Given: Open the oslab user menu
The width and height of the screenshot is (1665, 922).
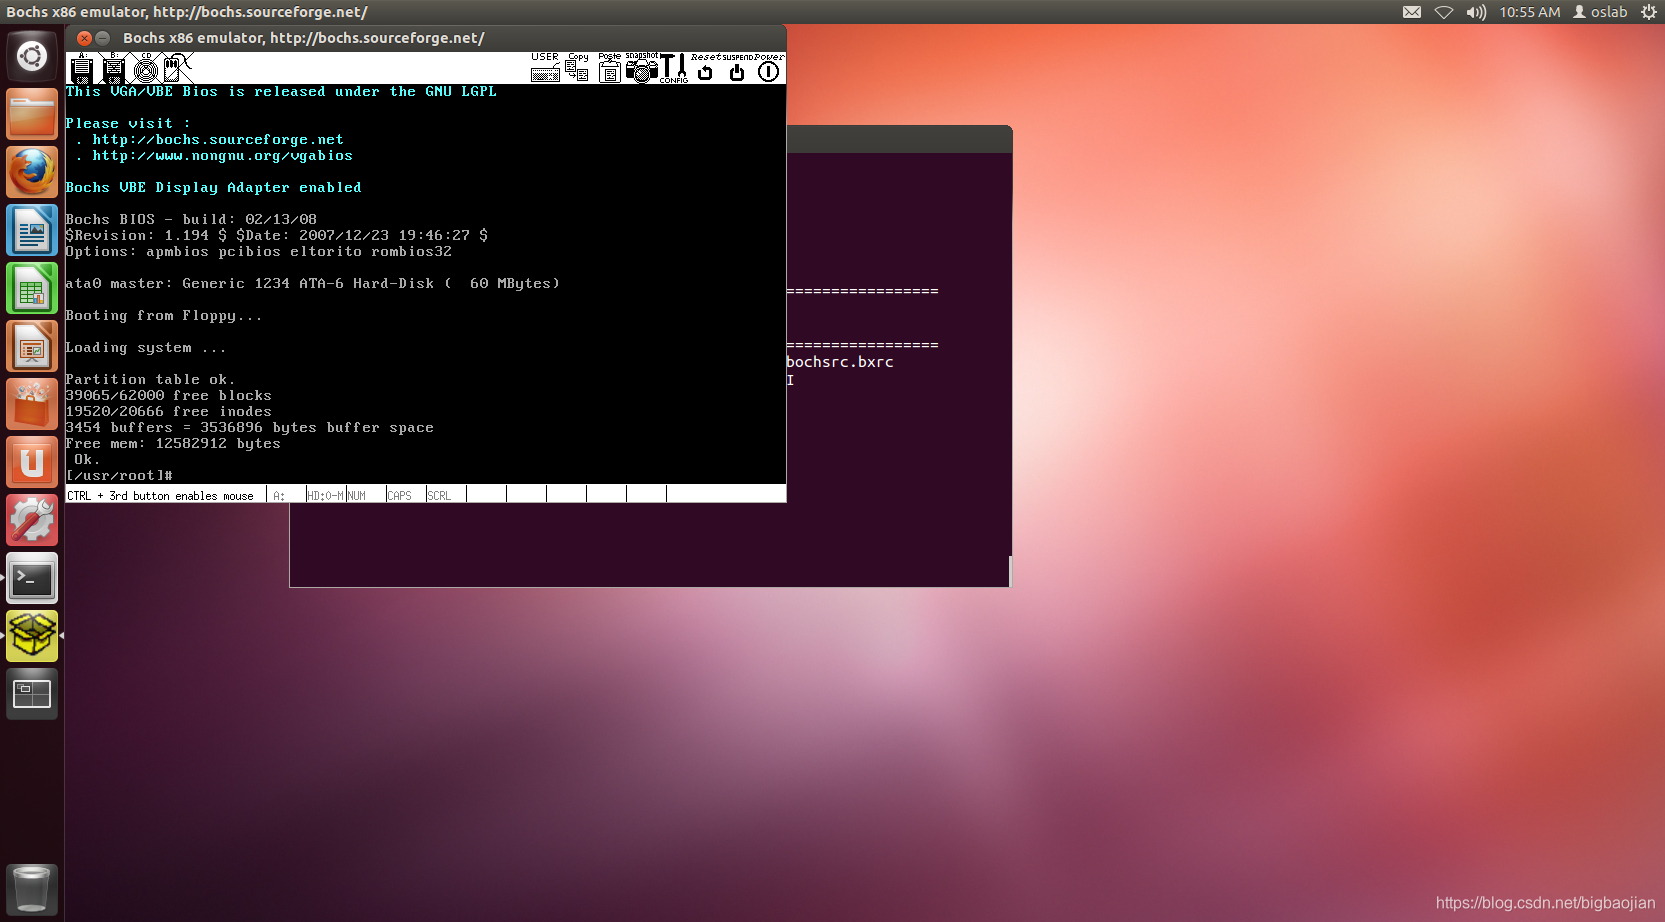Looking at the screenshot, I should point(1600,12).
